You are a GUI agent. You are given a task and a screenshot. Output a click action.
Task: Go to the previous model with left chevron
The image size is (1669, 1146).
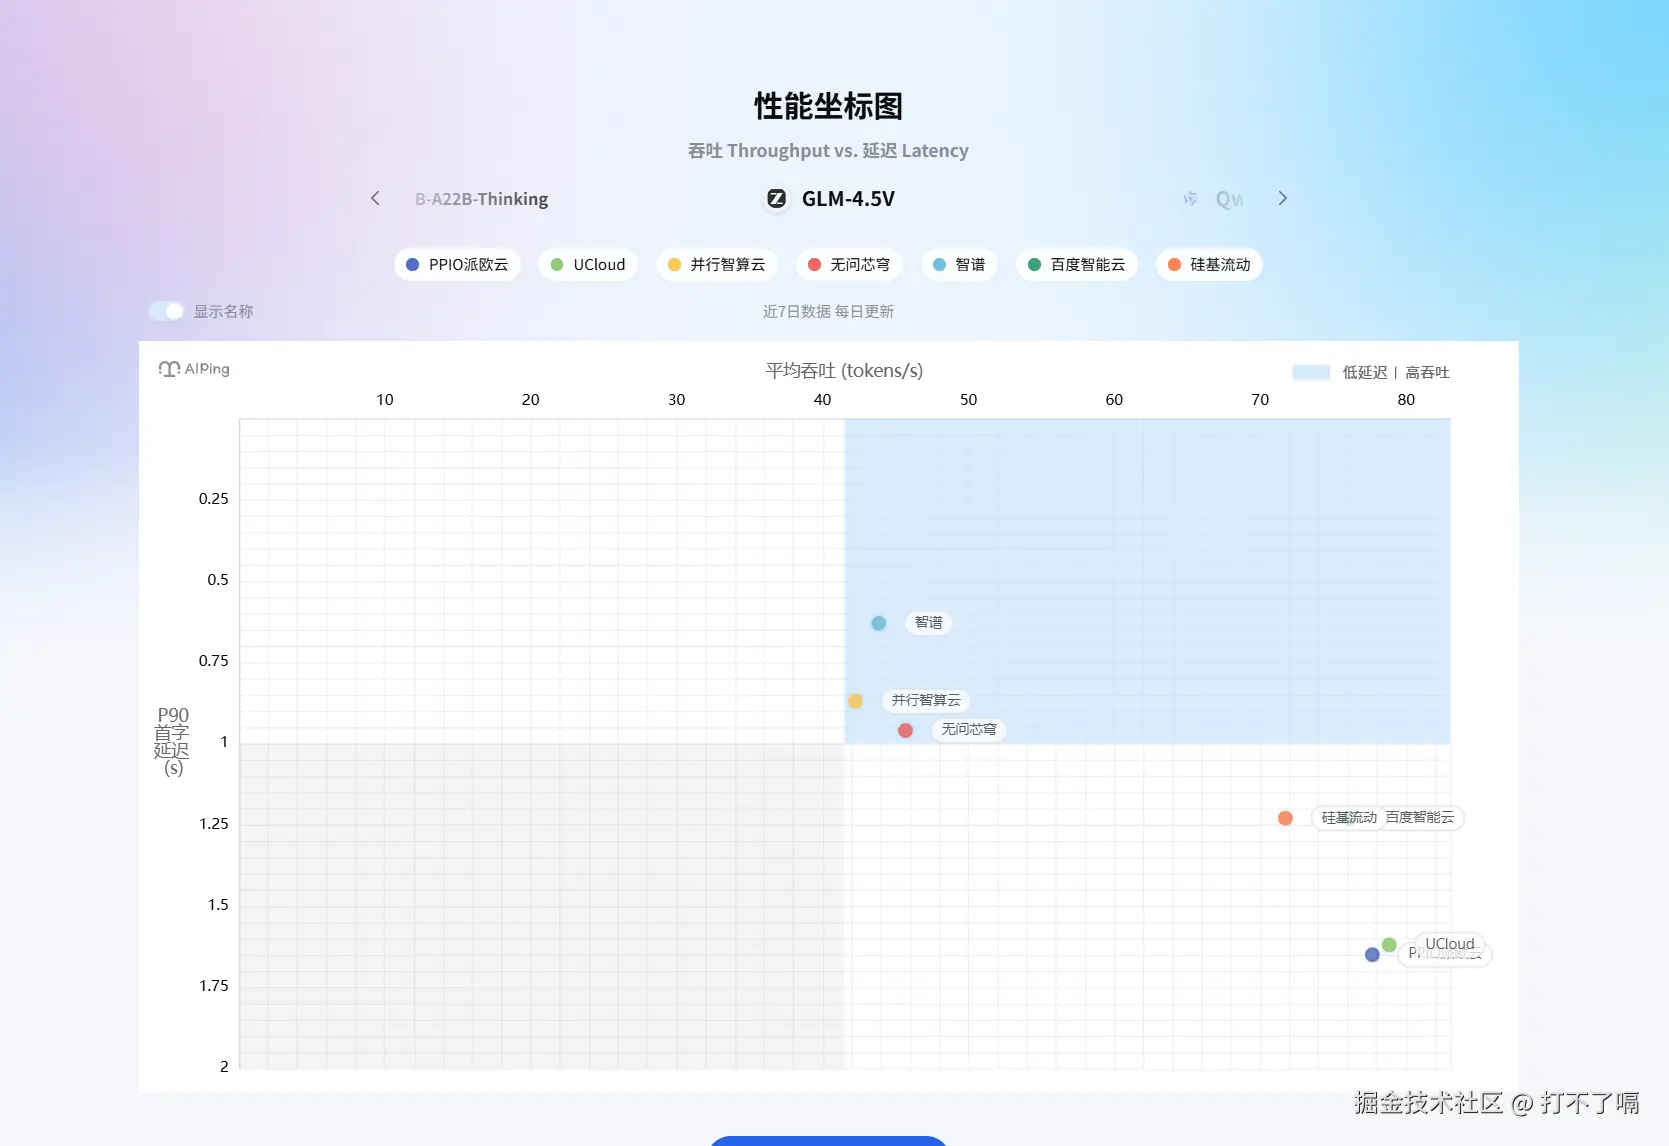tap(375, 198)
